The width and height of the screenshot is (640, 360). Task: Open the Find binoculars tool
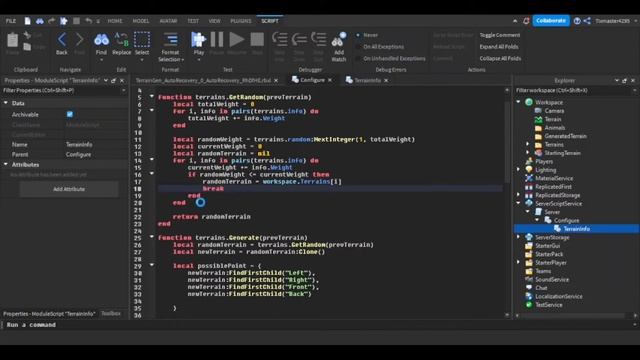101,40
